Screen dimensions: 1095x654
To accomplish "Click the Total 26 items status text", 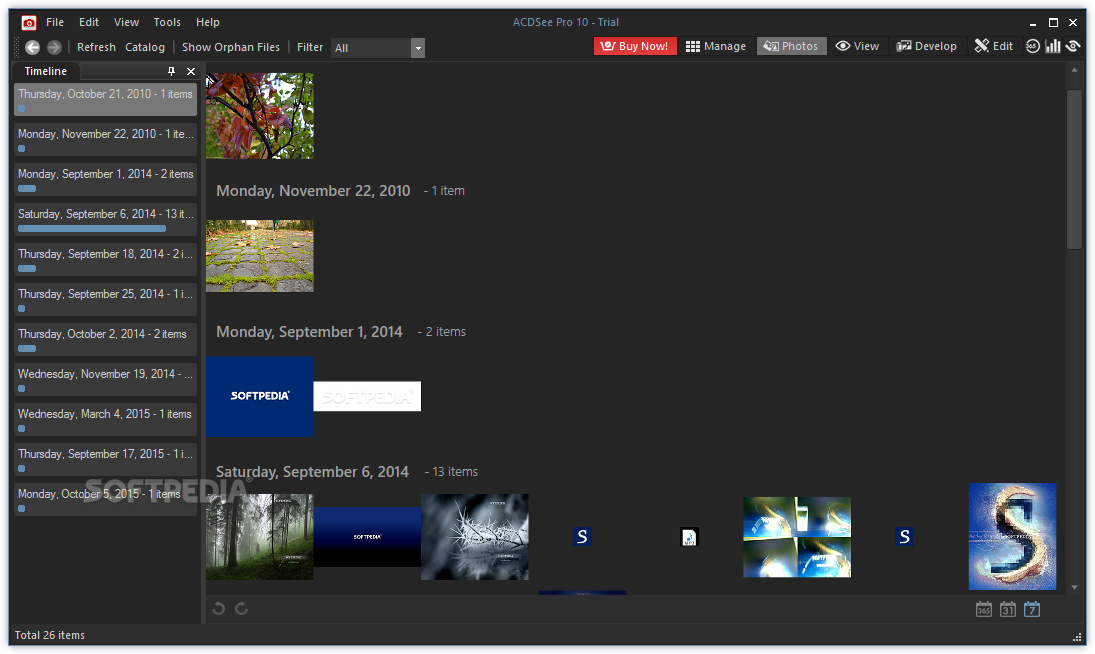I will click(50, 635).
